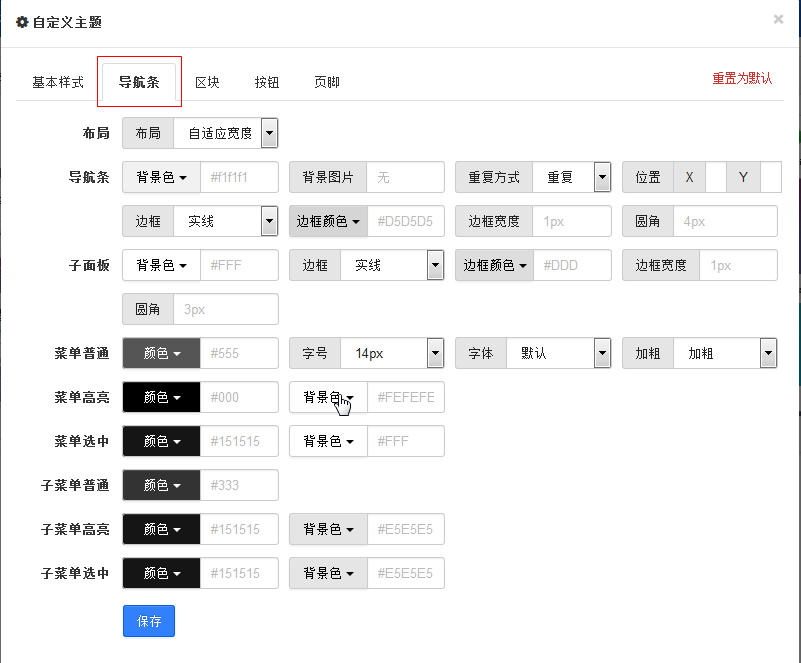This screenshot has width=801, height=663.
Task: Open 子菜单普通 颜色 swatch picker
Action: pyautogui.click(x=161, y=485)
